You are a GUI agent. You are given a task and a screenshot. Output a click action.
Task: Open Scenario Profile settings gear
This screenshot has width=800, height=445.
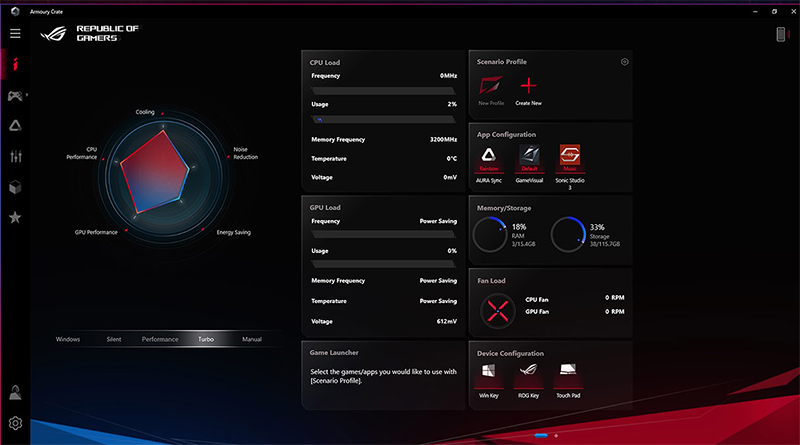(624, 62)
